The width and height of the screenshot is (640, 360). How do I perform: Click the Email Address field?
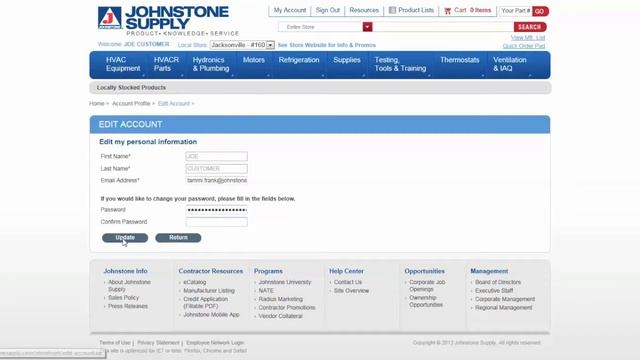[216, 180]
